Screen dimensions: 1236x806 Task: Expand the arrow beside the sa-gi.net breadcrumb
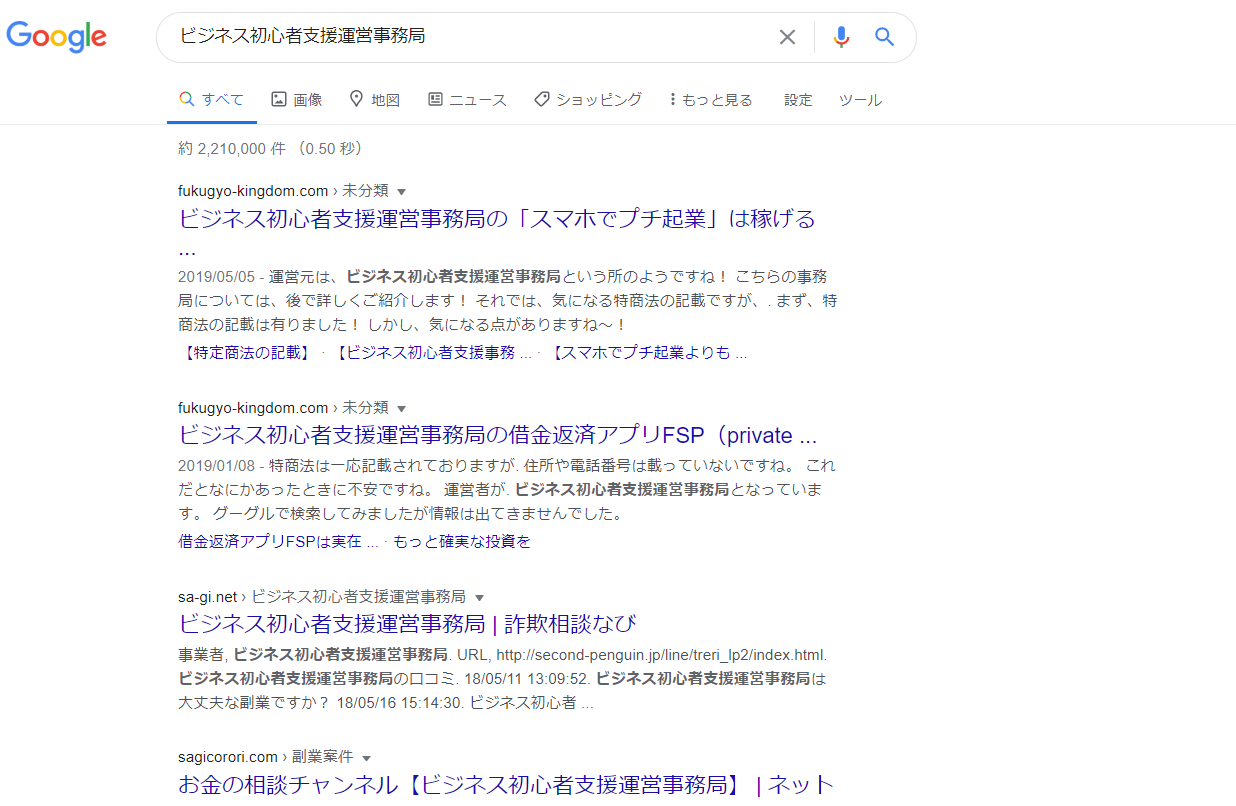tap(479, 597)
